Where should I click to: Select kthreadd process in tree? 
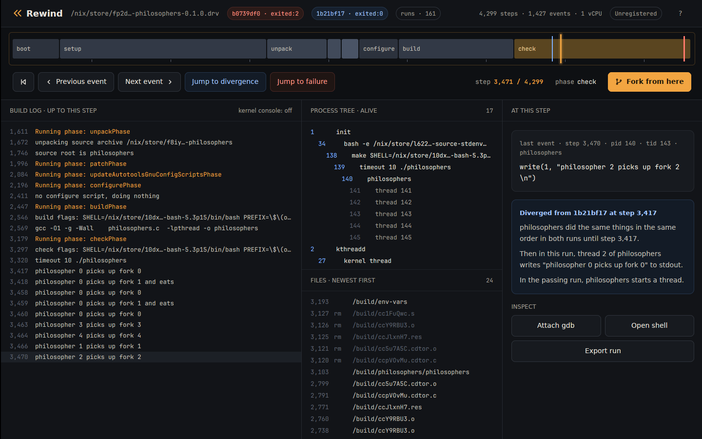click(402, 249)
